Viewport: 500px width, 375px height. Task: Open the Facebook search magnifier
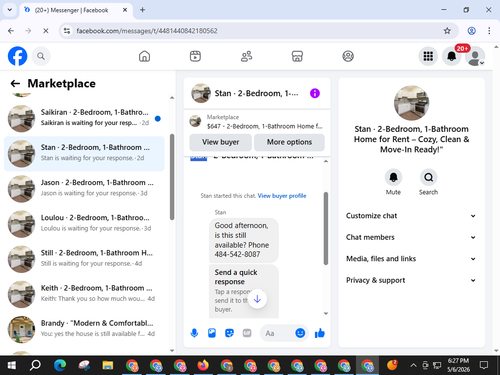[41, 56]
